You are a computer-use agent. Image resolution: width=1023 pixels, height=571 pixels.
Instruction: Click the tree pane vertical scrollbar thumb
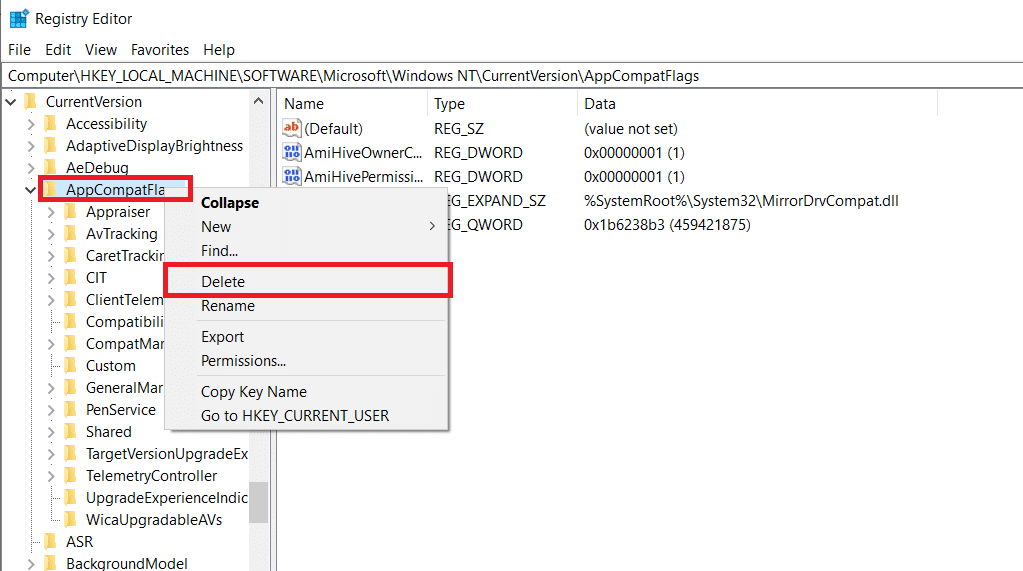[x=258, y=502]
